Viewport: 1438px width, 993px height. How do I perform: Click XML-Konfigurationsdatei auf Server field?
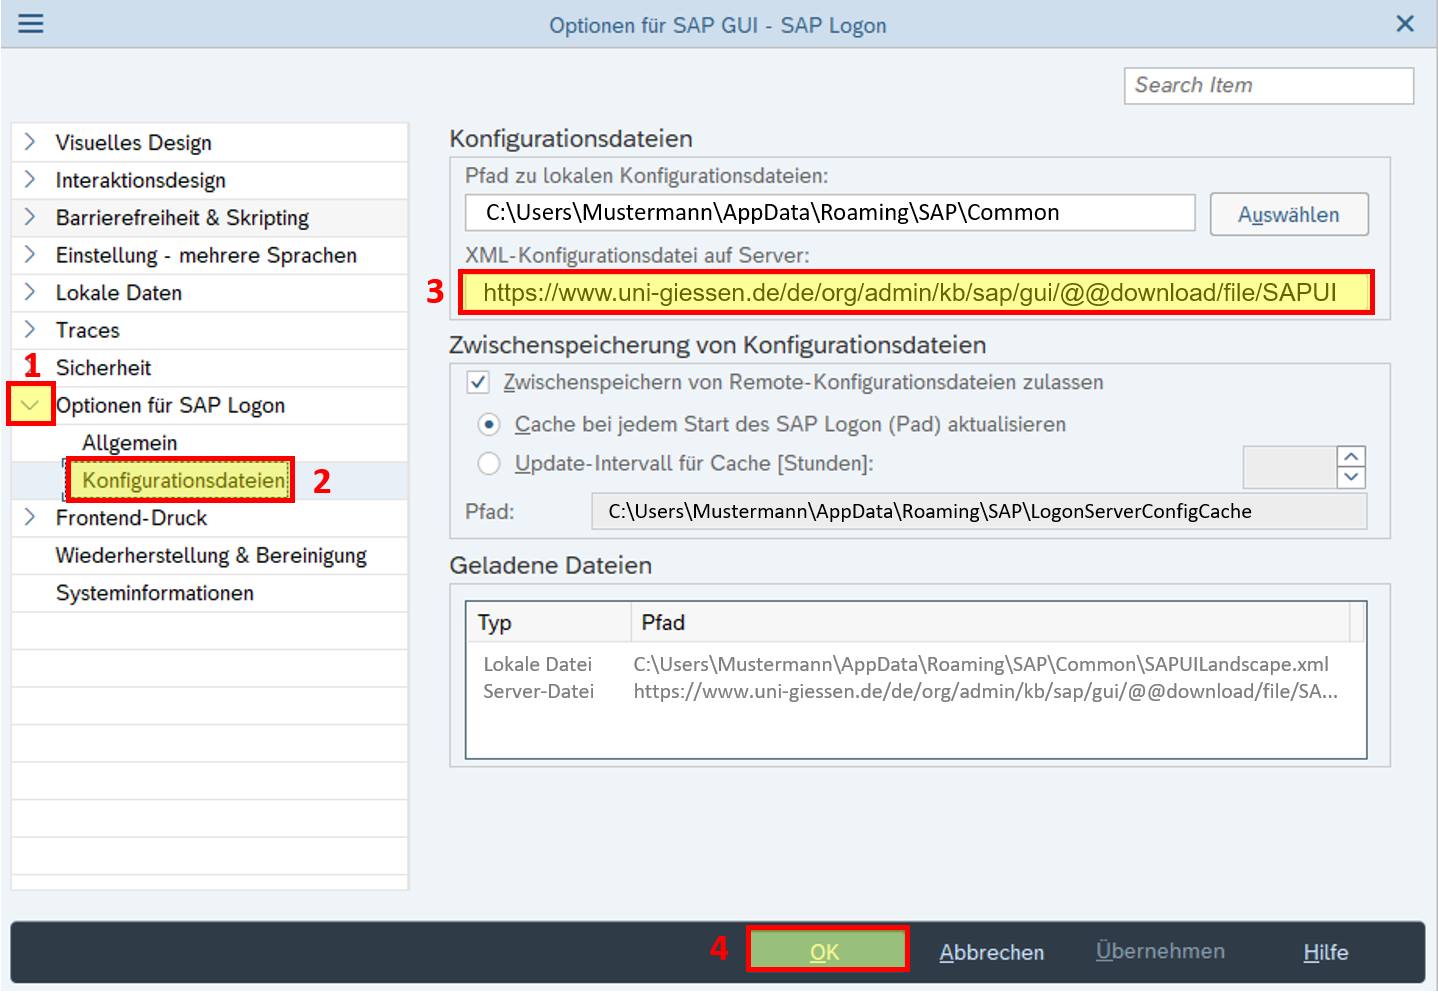pos(917,292)
